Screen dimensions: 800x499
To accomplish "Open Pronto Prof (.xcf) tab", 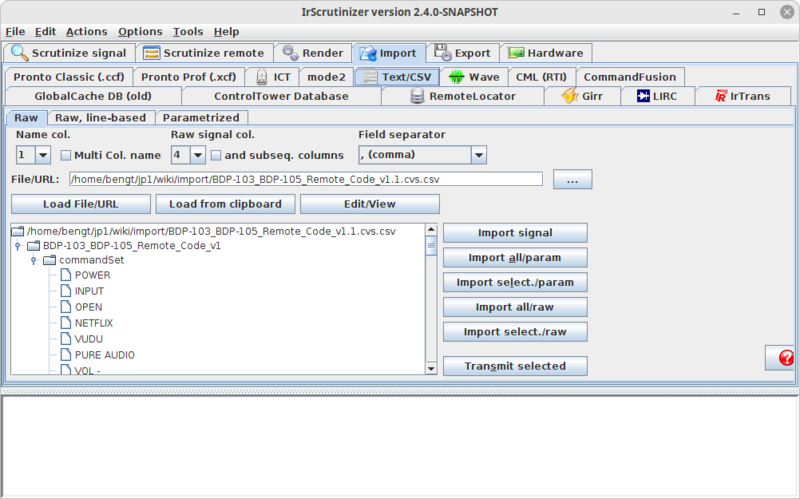I will pos(189,77).
